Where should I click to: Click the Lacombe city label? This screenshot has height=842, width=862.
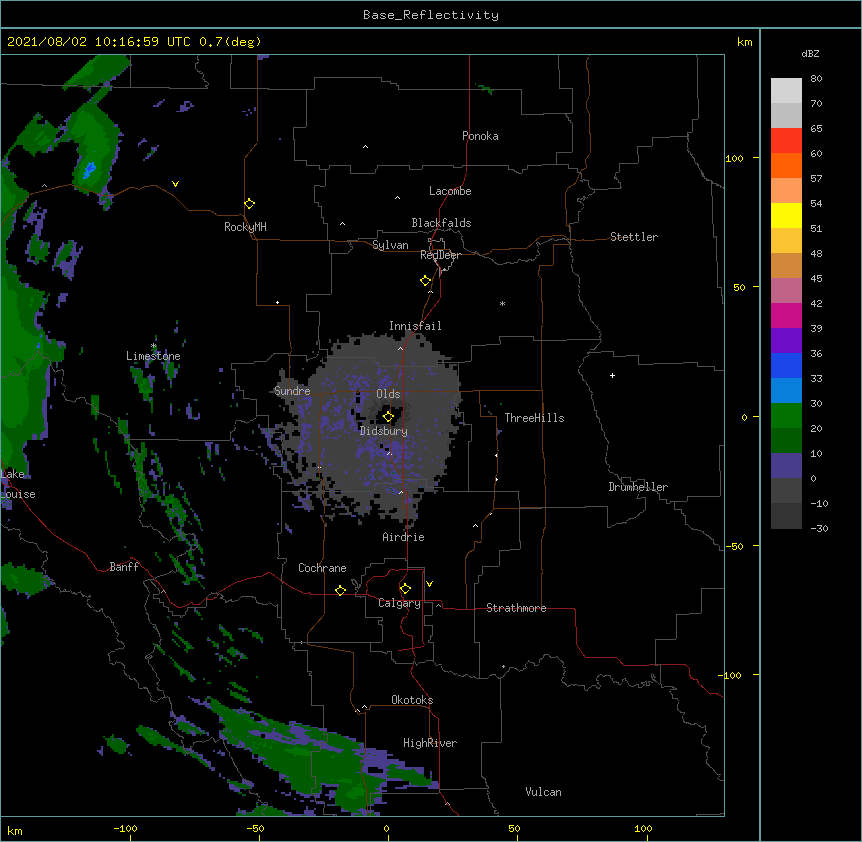[450, 191]
